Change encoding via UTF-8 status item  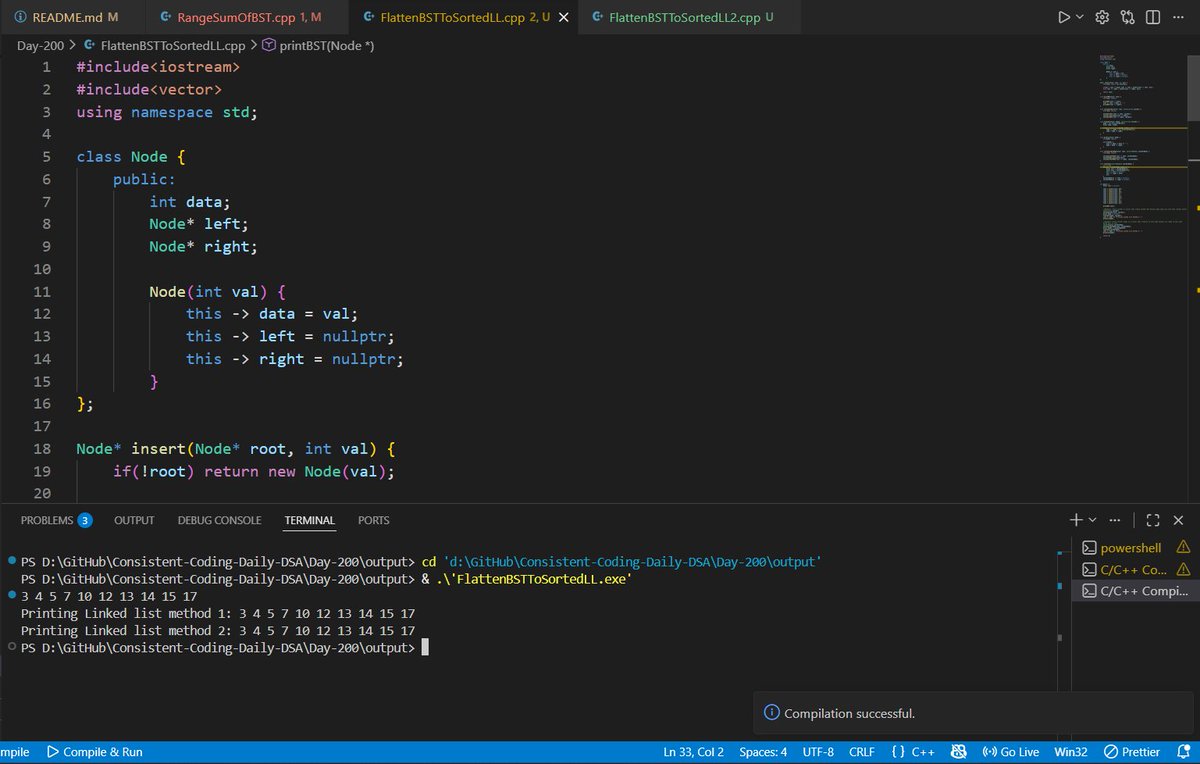point(818,752)
